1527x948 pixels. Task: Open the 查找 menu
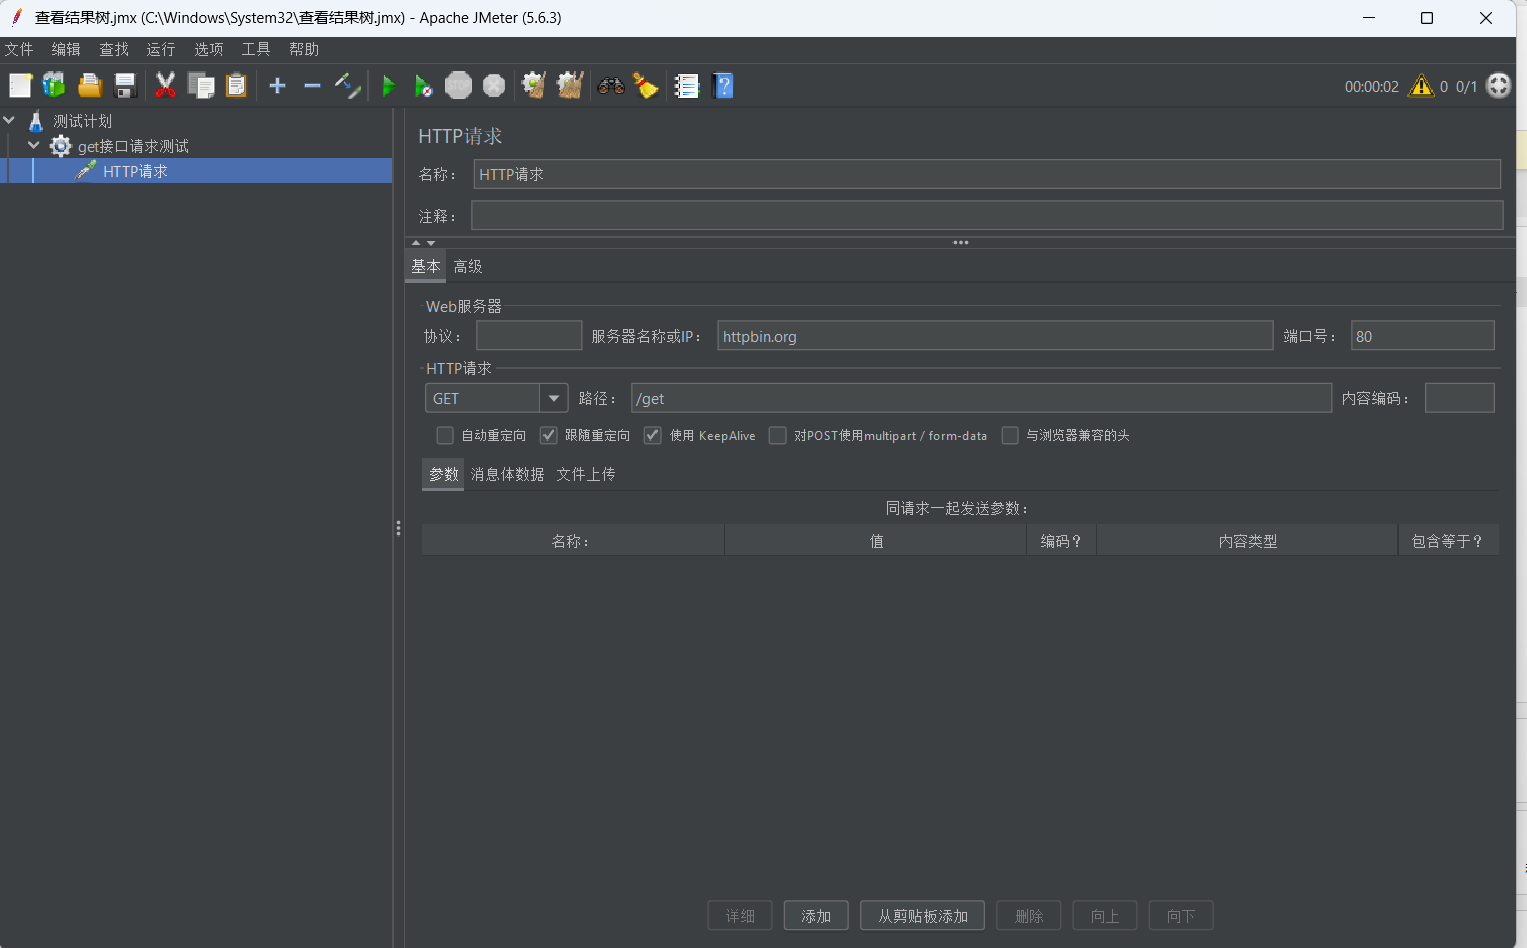[114, 49]
